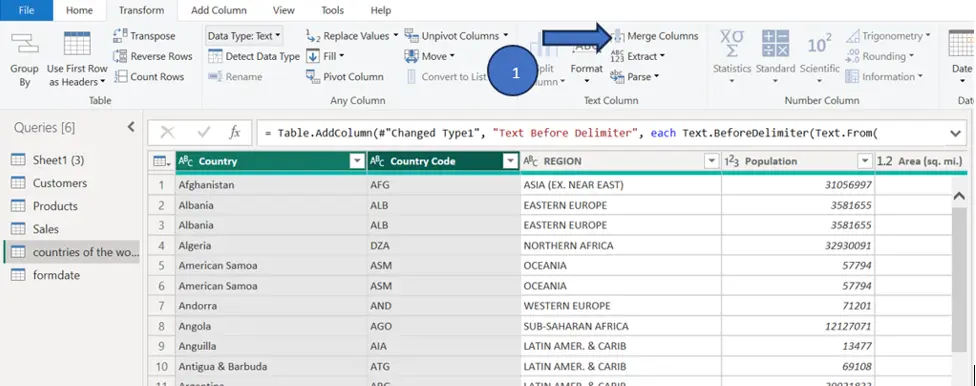This screenshot has width=976, height=386.
Task: Select the Pivot Column tool
Action: tap(344, 77)
